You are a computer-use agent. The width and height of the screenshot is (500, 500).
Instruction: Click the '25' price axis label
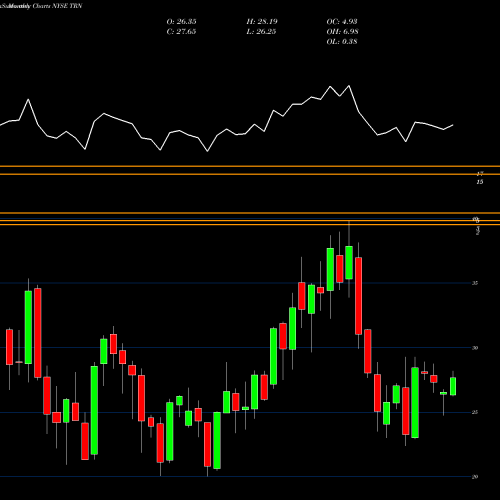coord(475,412)
